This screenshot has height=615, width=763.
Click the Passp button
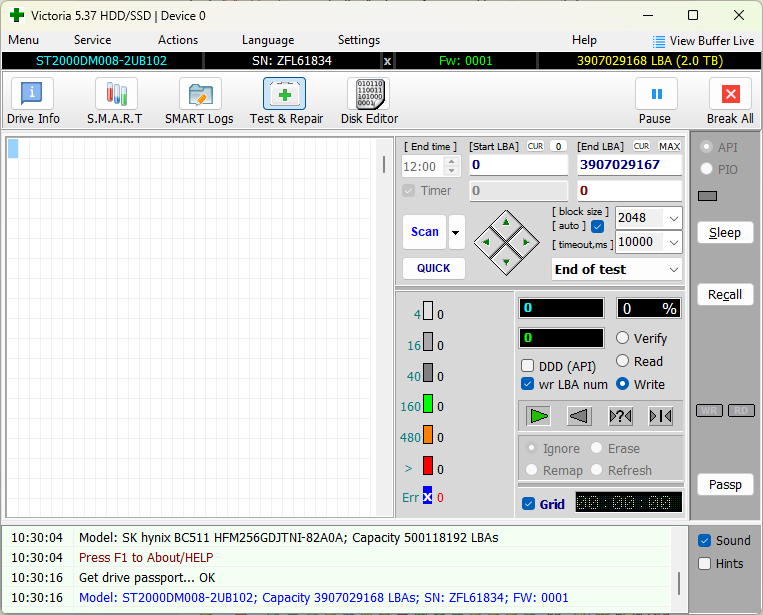coord(725,485)
